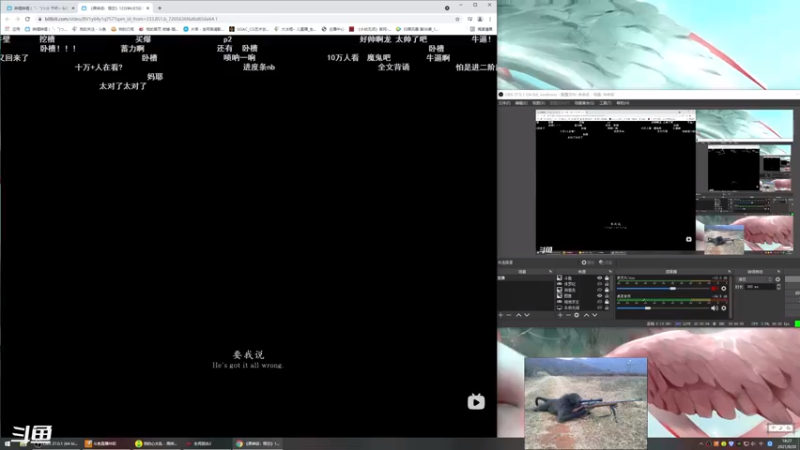Image resolution: width=800 pixels, height=450 pixels.
Task: Open the OBS Help menu
Action: [x=622, y=103]
